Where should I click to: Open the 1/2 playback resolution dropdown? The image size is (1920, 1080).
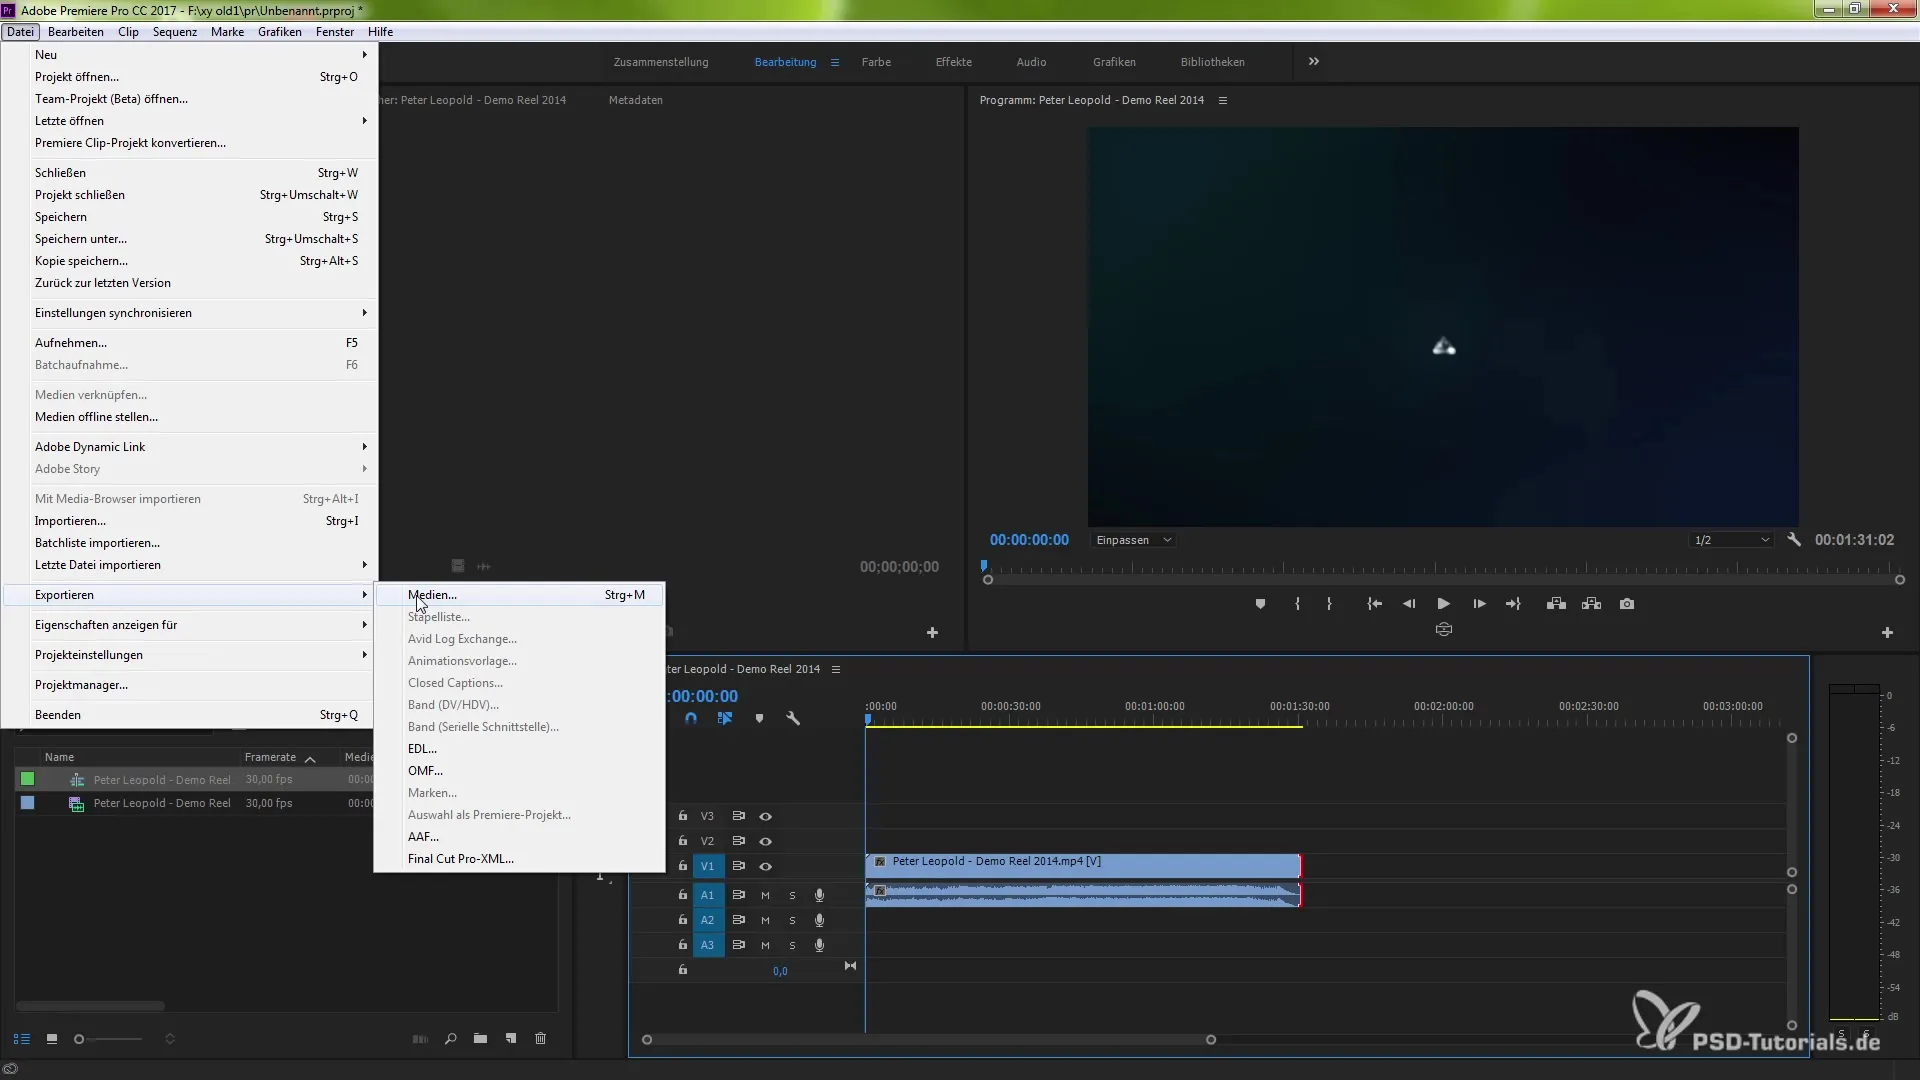click(1731, 540)
